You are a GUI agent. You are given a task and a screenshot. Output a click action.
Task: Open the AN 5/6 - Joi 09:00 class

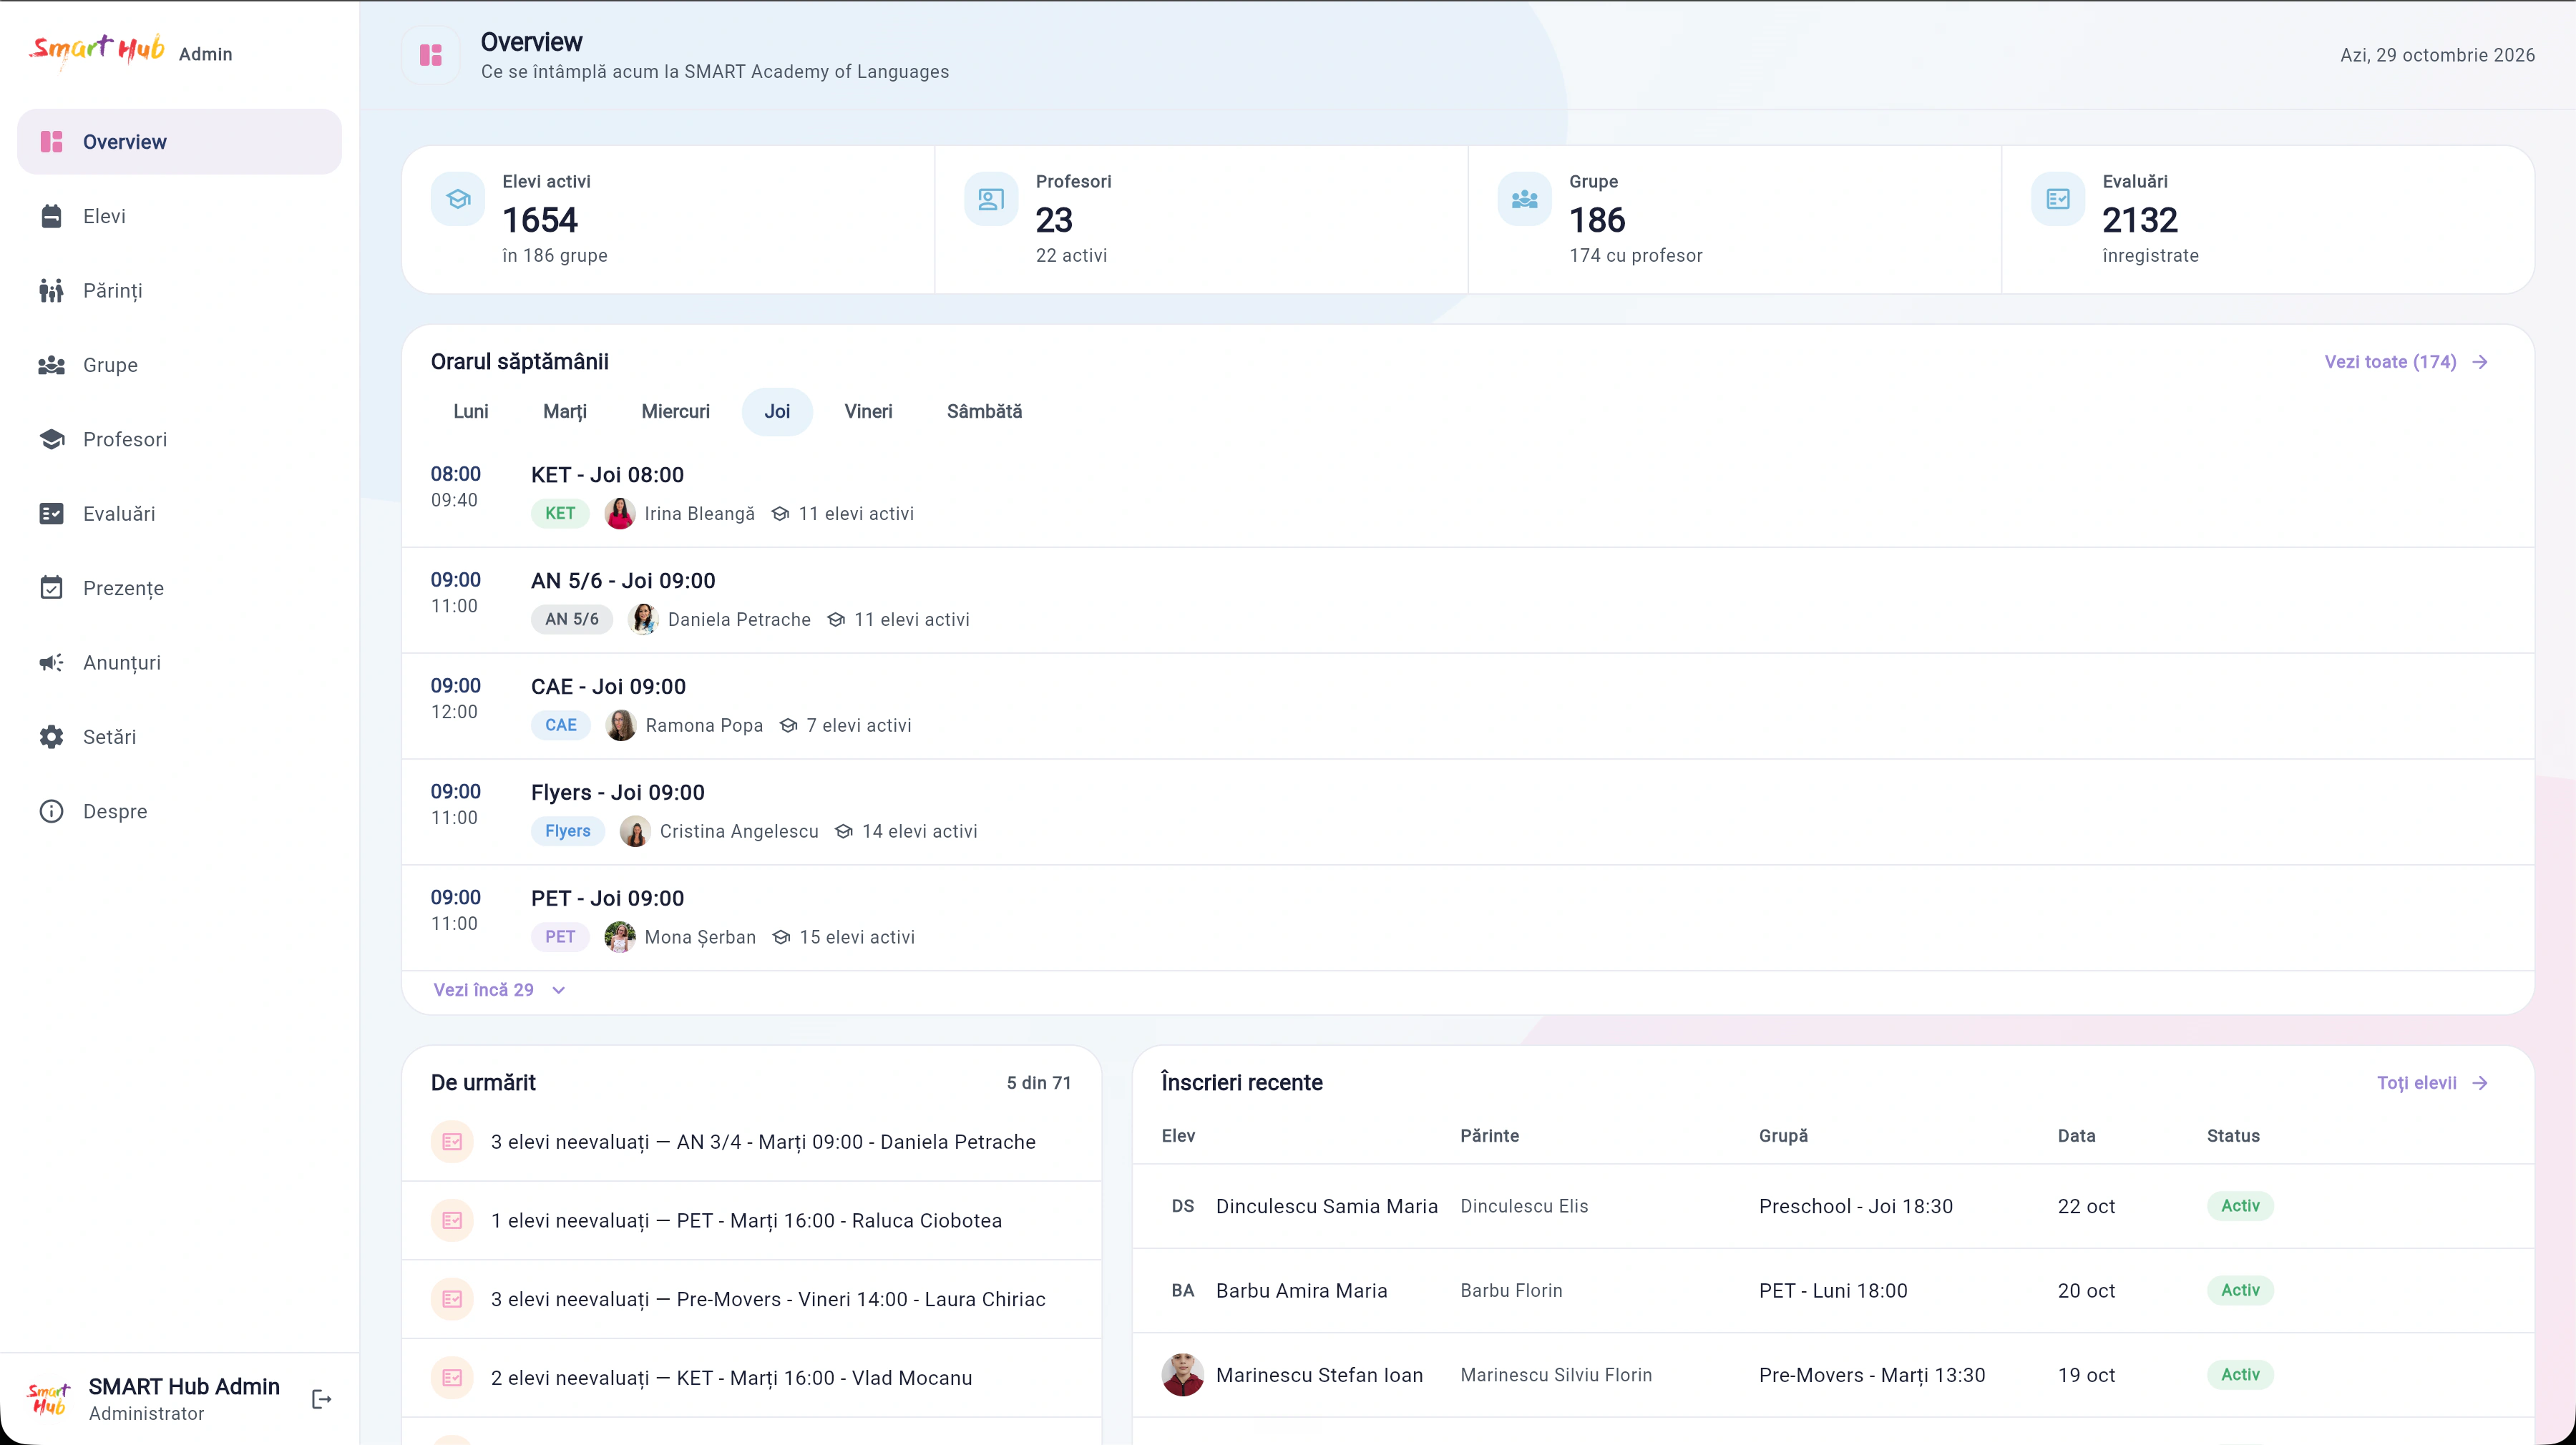click(623, 581)
